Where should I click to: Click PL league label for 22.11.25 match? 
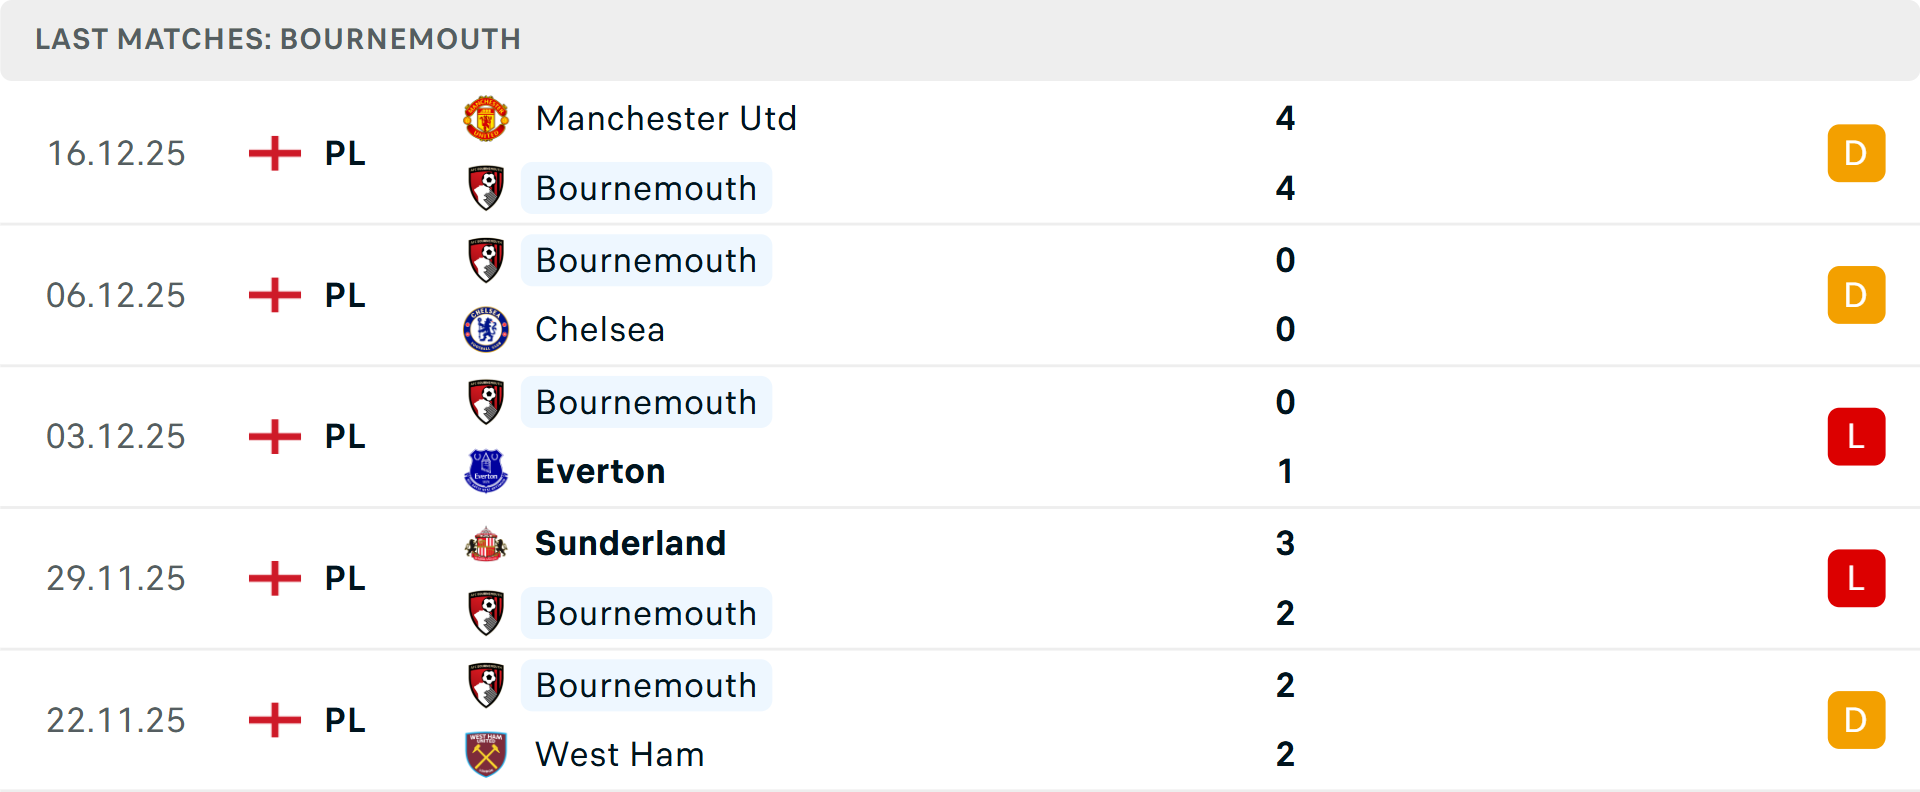pos(345,720)
